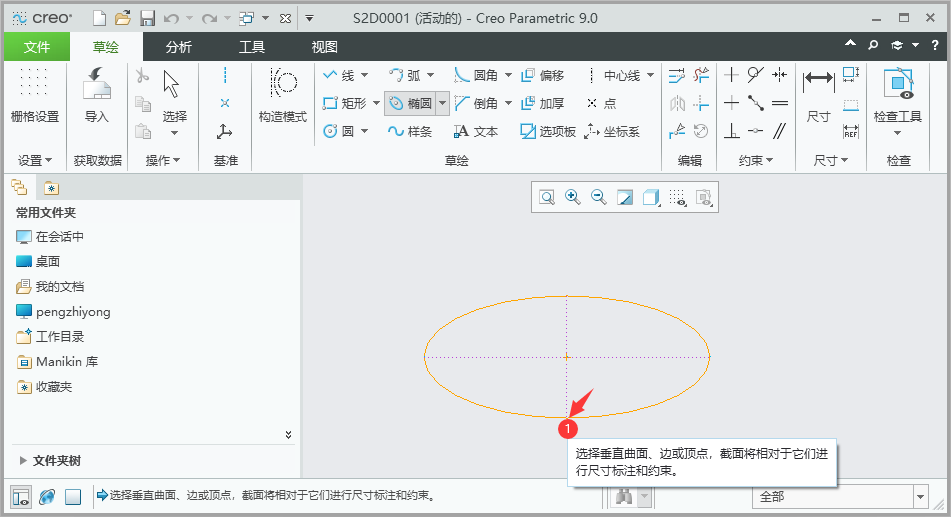The height and width of the screenshot is (517, 951).
Task: Select the 文本 text tool
Action: [x=476, y=131]
